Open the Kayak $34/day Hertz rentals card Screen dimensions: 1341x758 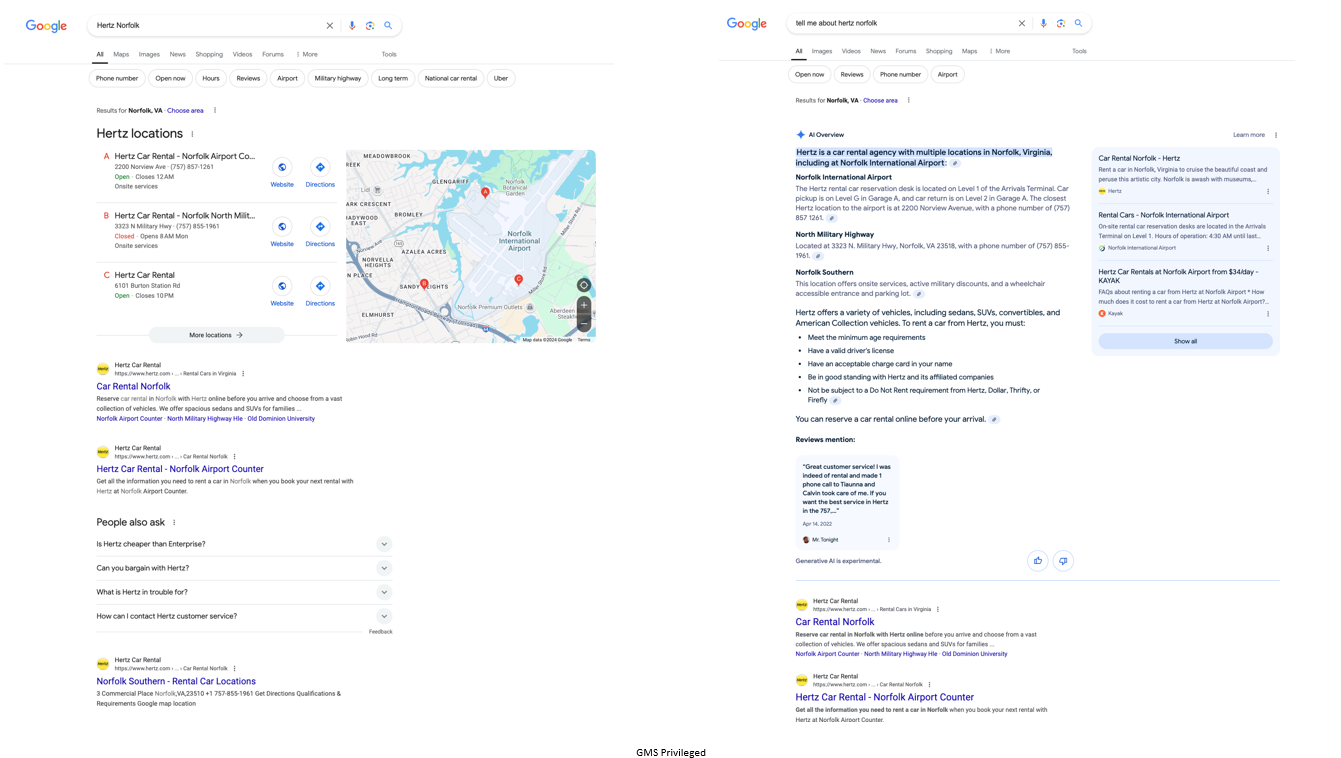pos(1178,276)
